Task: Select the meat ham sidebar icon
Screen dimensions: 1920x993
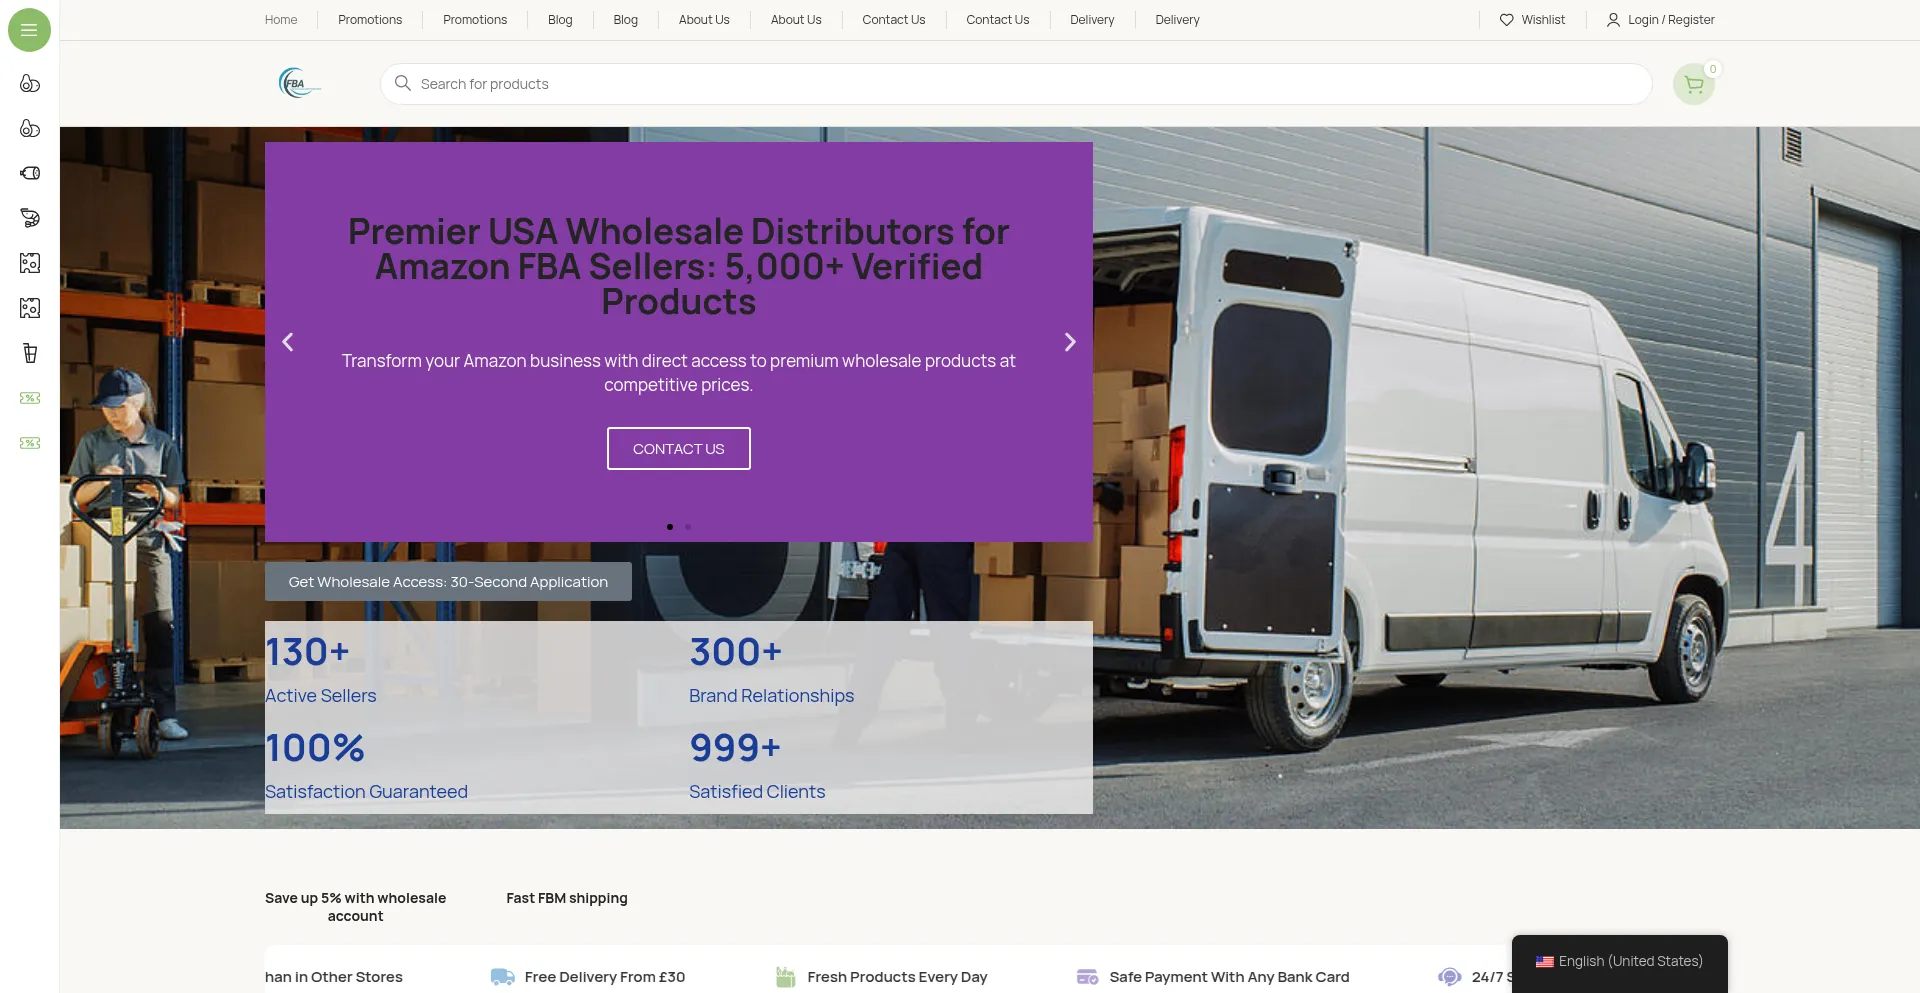Action: [30, 173]
